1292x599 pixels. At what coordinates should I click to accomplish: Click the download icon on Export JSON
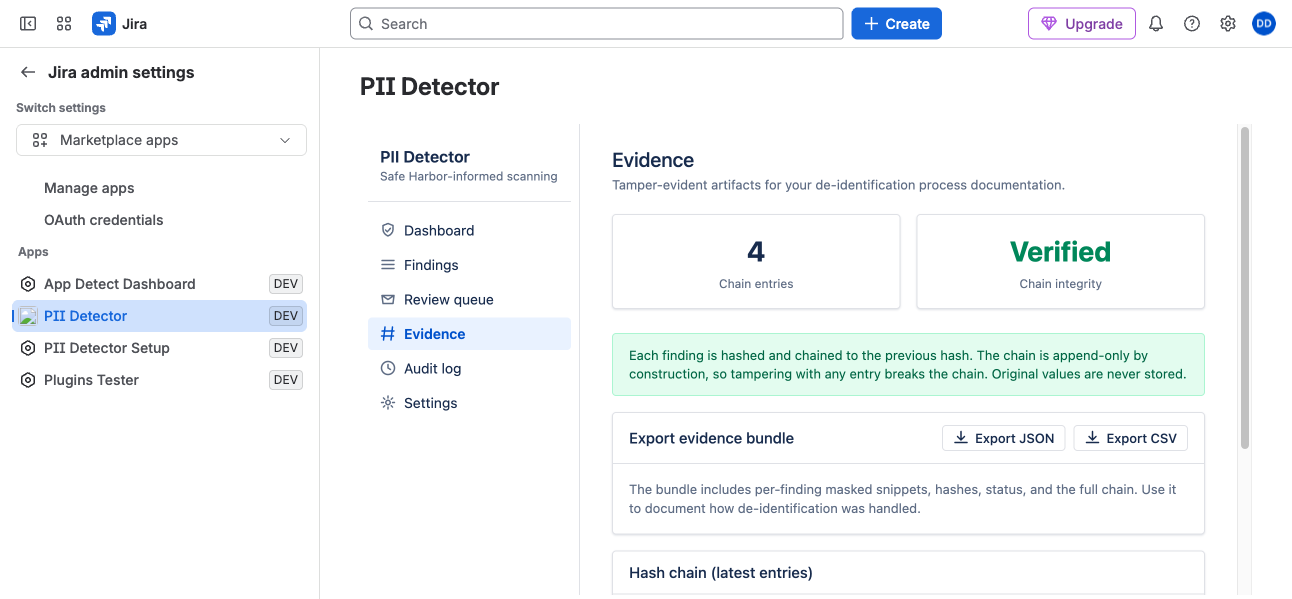tap(961, 438)
